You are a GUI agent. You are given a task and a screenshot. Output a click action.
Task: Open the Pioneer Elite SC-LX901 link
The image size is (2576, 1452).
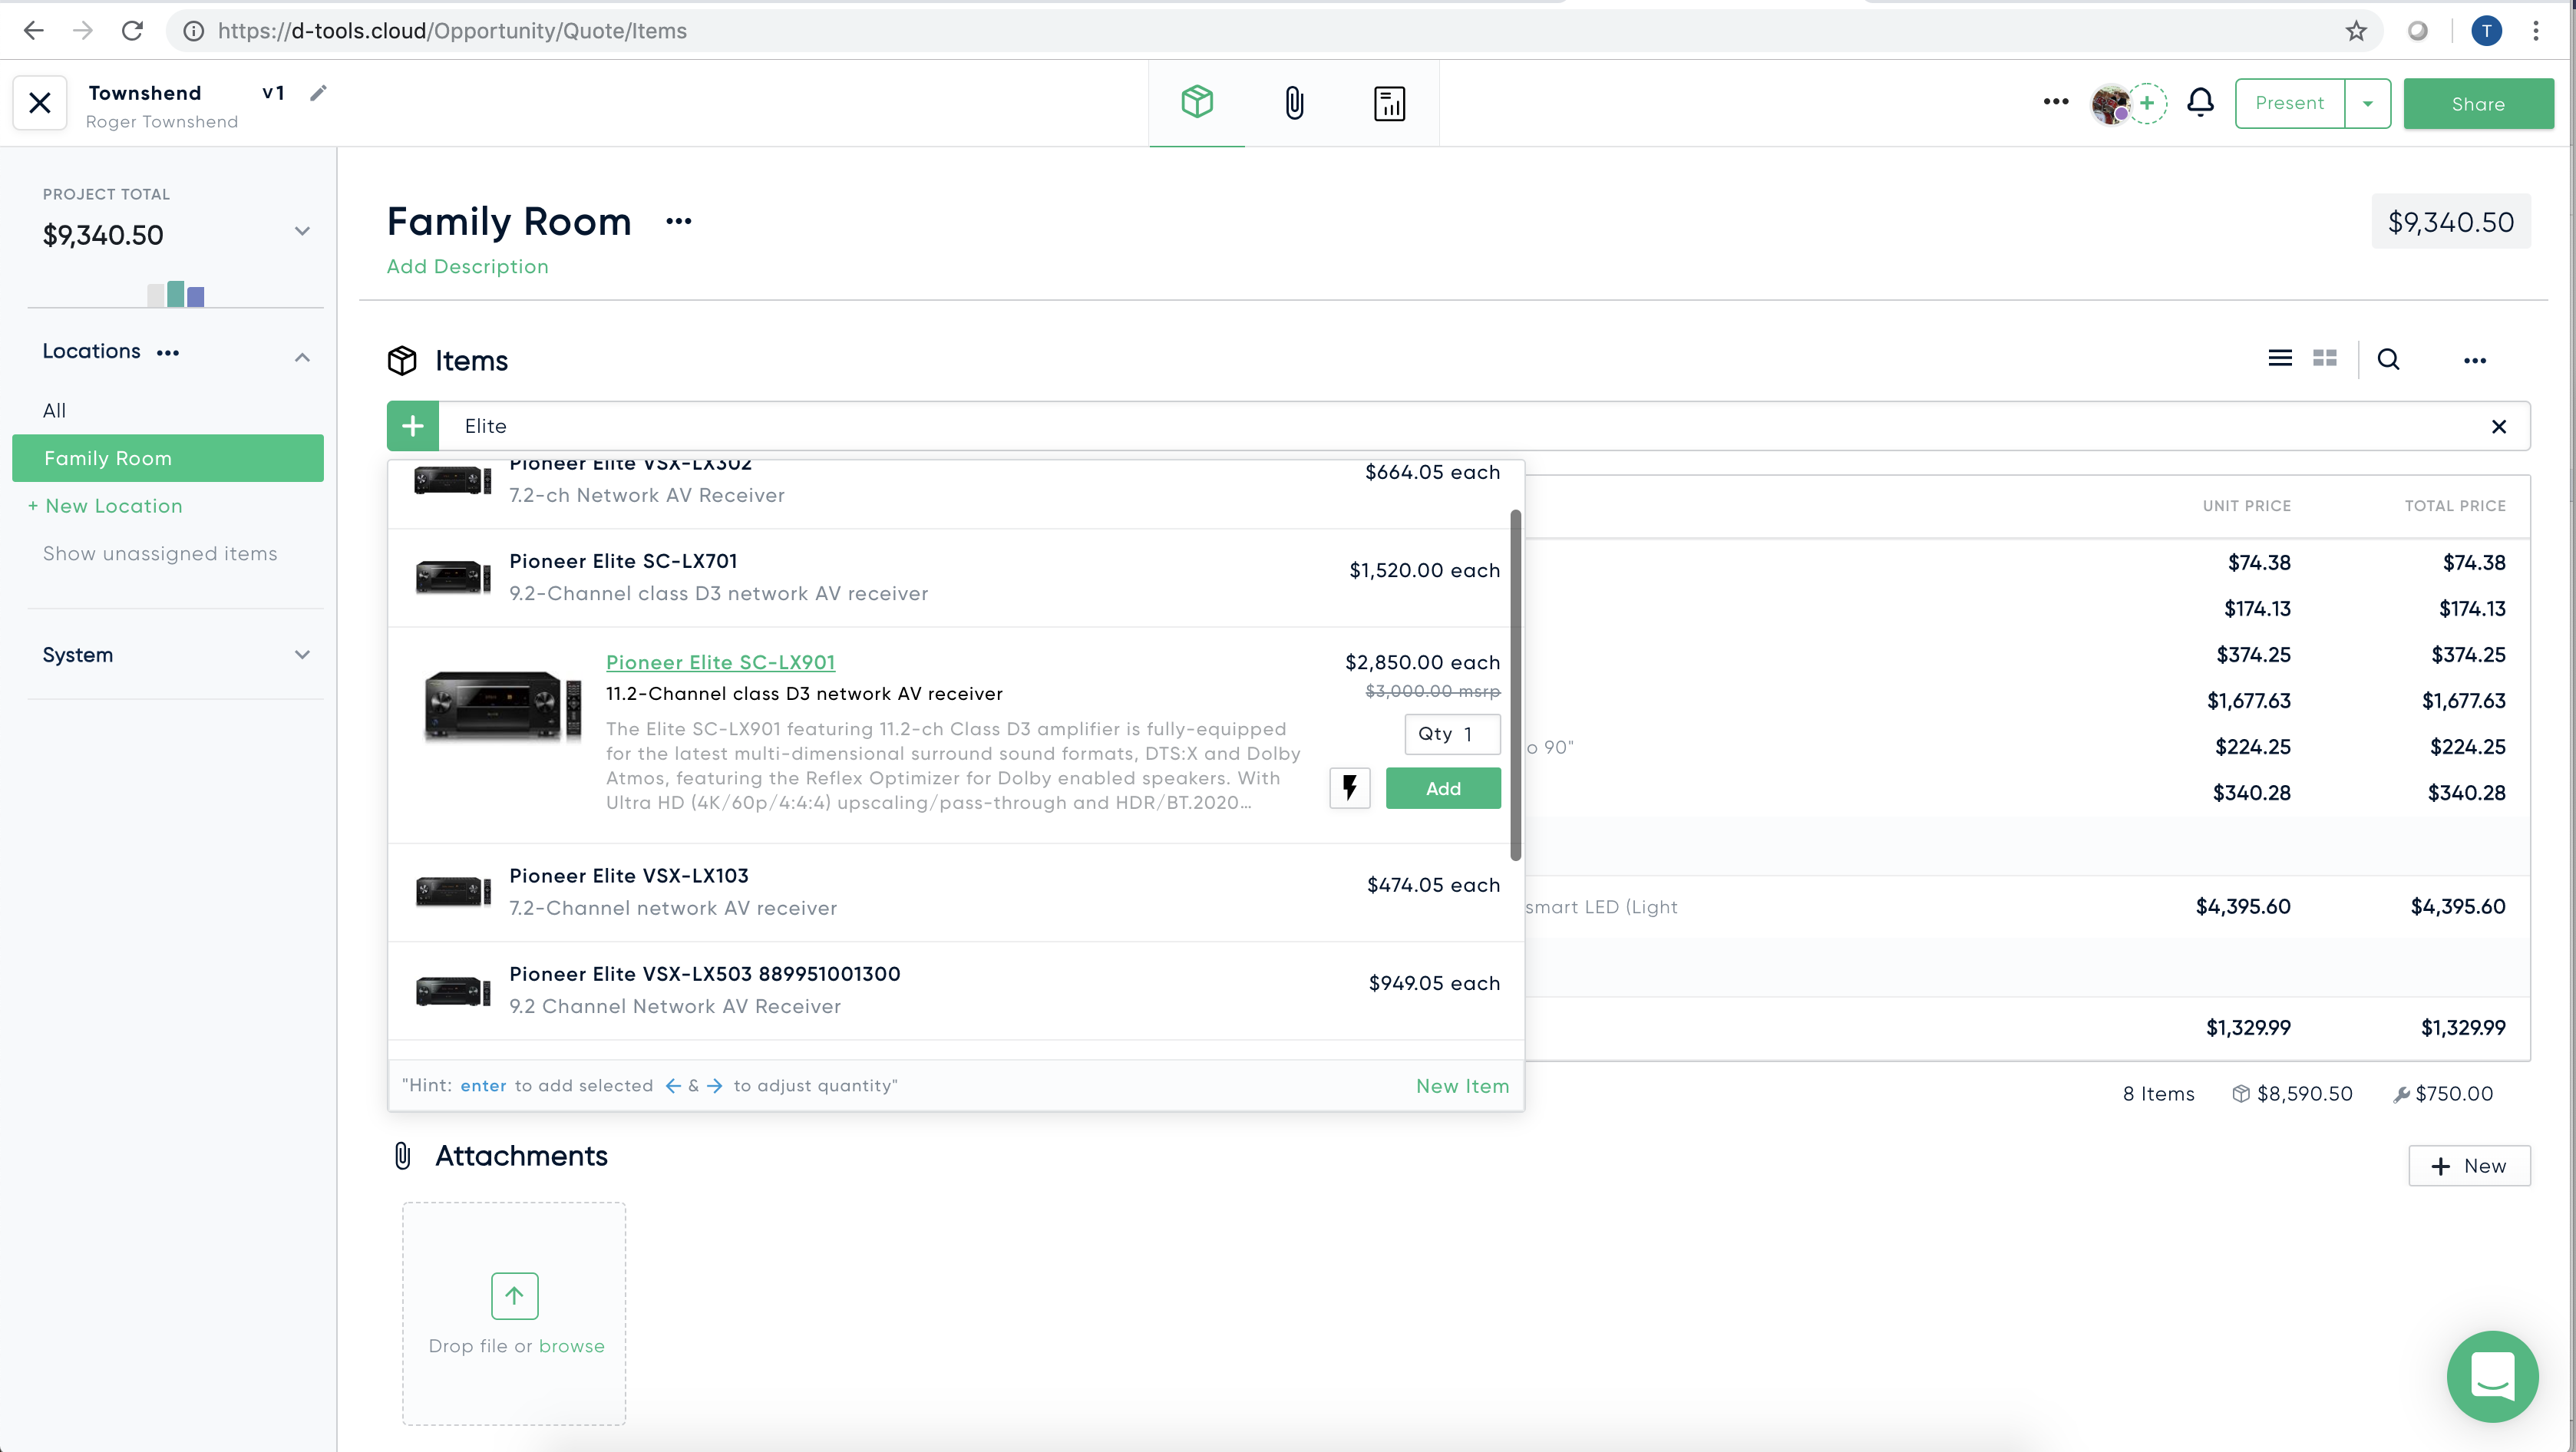[x=720, y=662]
